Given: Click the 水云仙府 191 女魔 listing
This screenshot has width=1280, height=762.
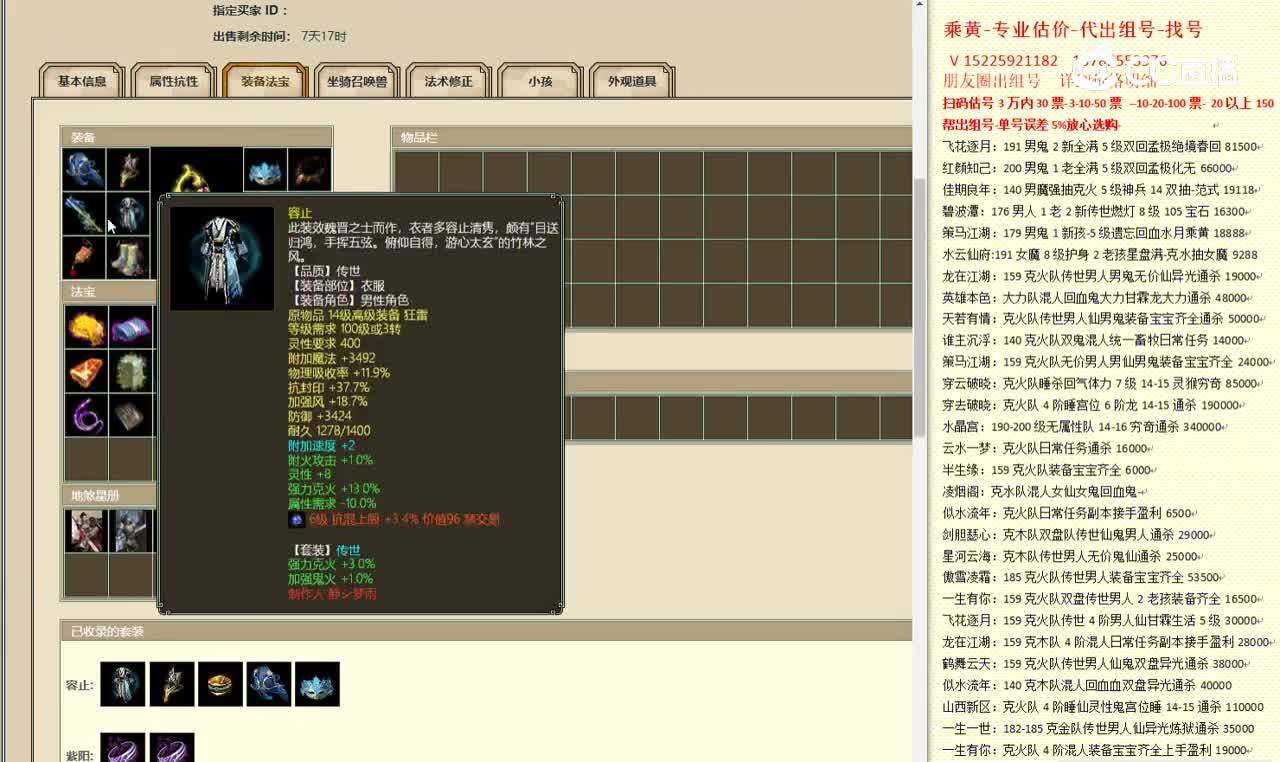Looking at the screenshot, I should coord(1100,255).
